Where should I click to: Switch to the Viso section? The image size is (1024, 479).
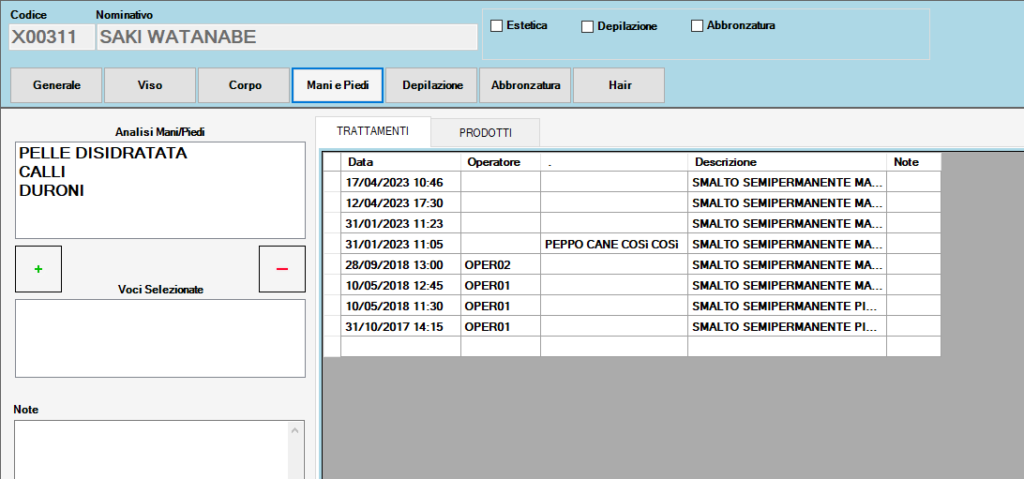150,85
